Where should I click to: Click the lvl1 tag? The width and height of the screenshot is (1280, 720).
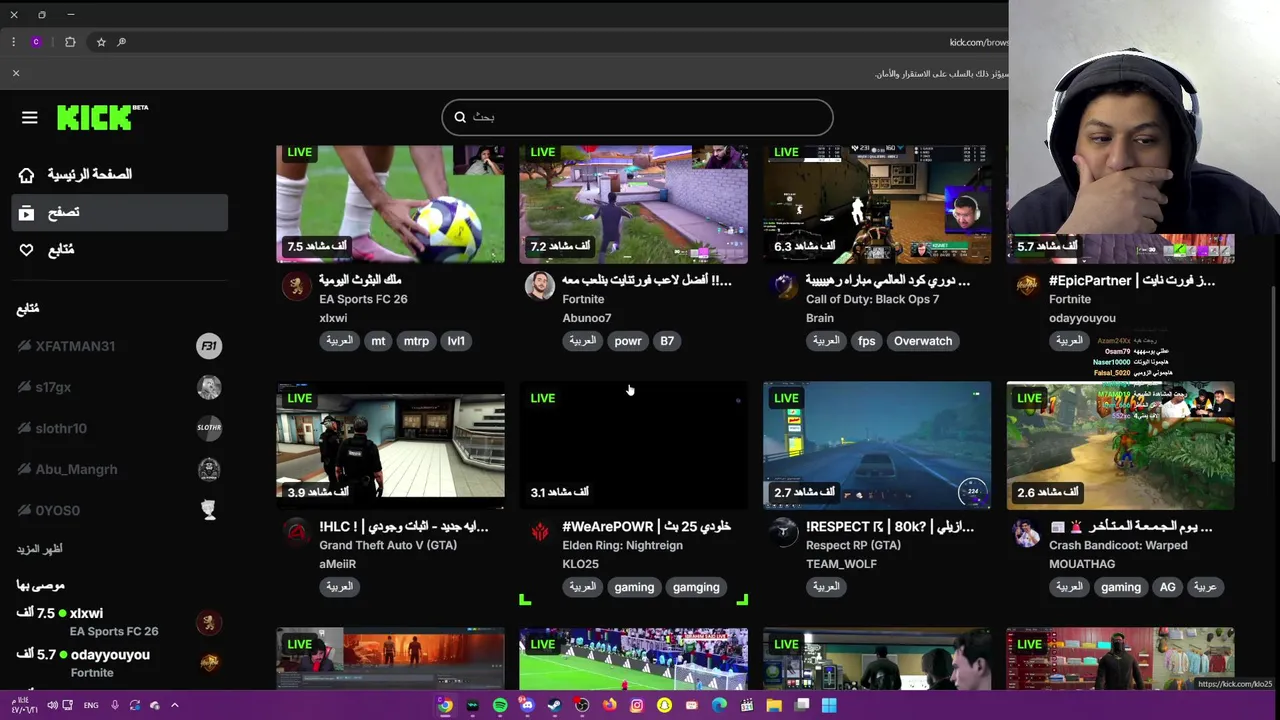point(456,341)
